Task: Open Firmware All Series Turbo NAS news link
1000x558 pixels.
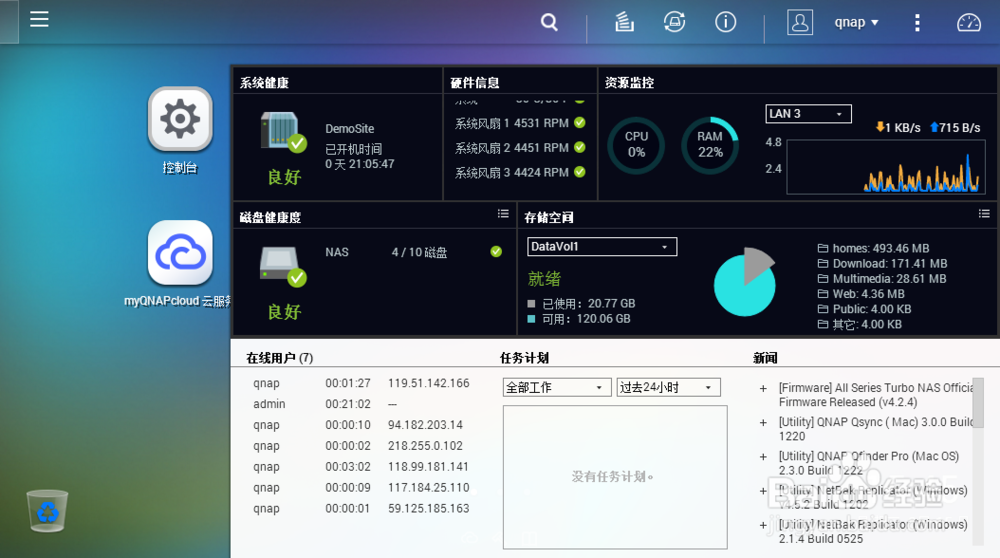Action: coord(876,395)
